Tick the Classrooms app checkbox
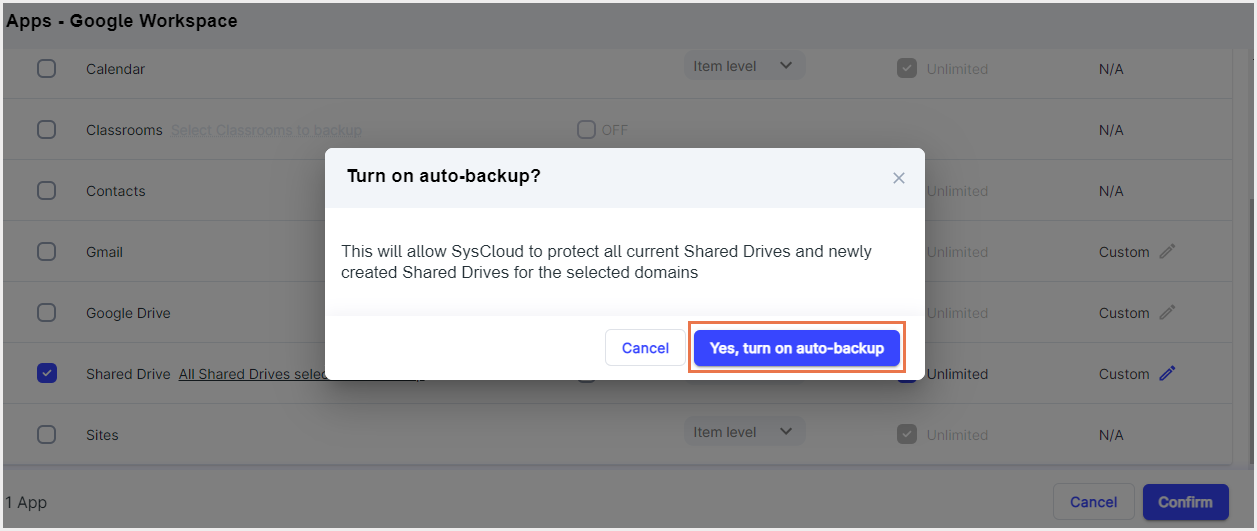 click(x=47, y=130)
